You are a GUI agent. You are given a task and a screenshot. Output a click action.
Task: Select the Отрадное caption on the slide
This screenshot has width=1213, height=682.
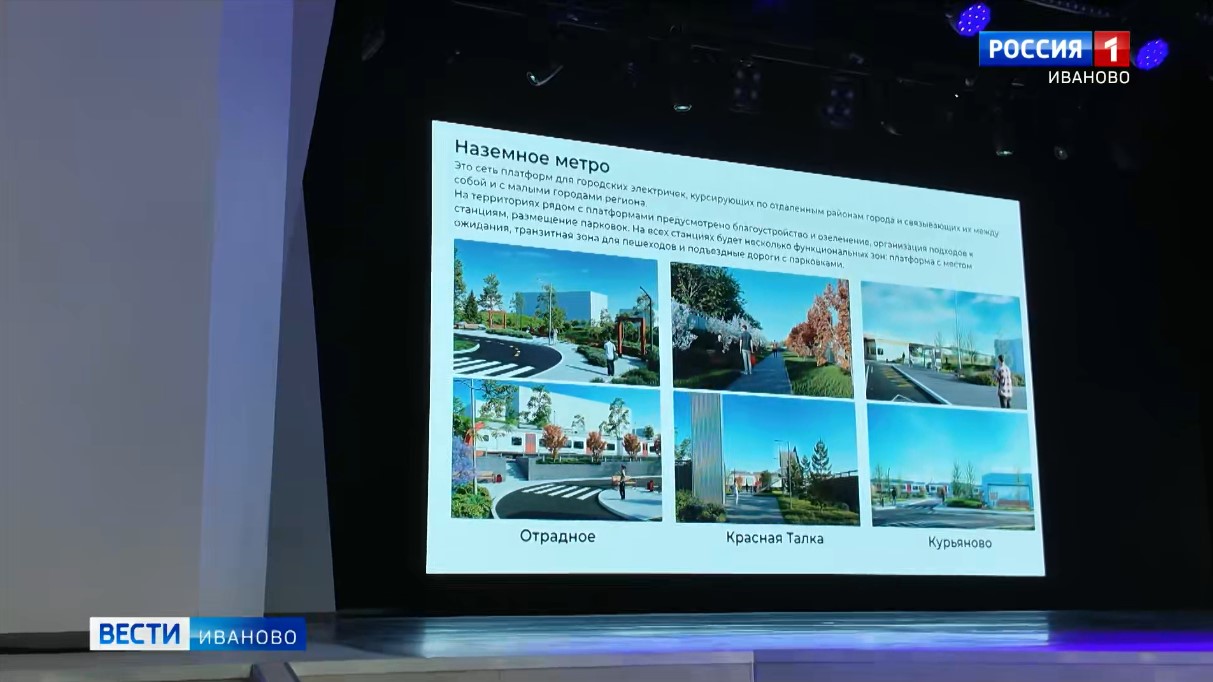tap(557, 537)
